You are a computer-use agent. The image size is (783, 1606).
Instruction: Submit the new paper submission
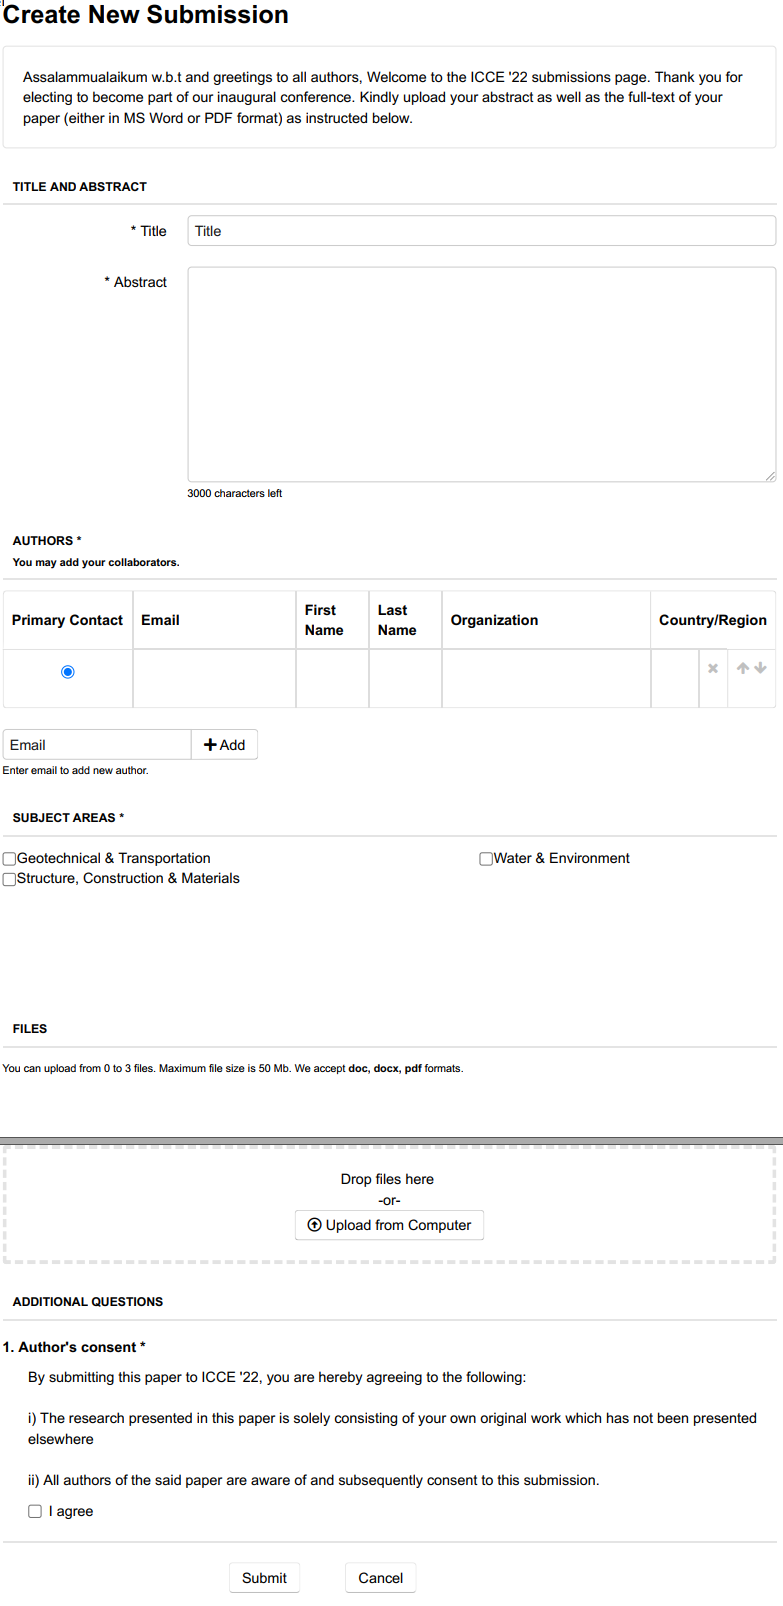pyautogui.click(x=264, y=1578)
